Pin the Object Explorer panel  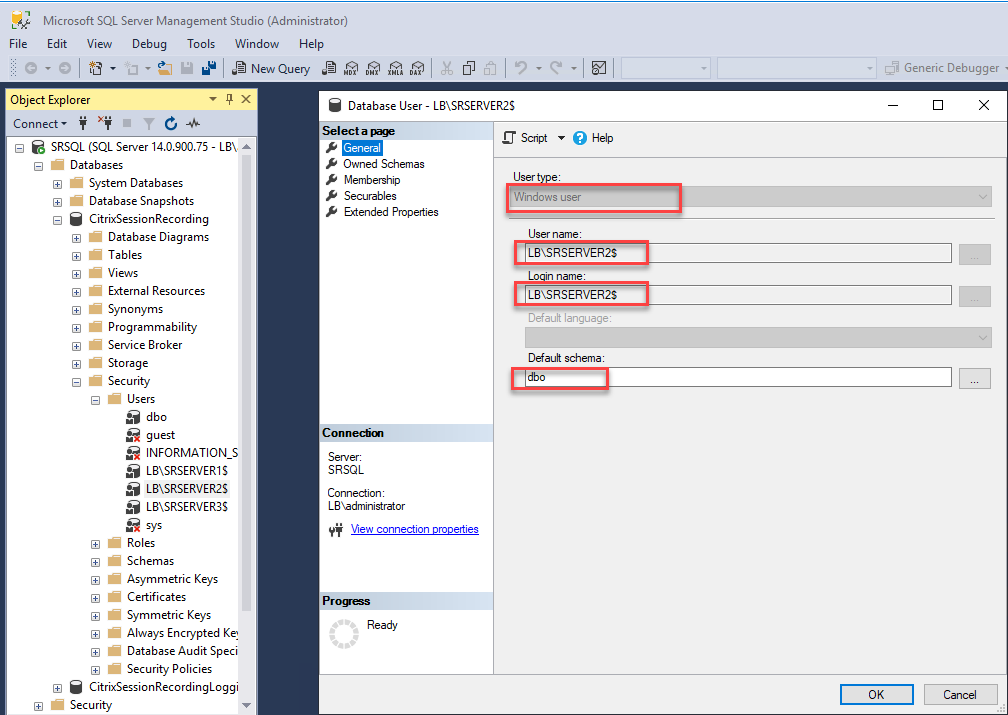pyautogui.click(x=229, y=99)
